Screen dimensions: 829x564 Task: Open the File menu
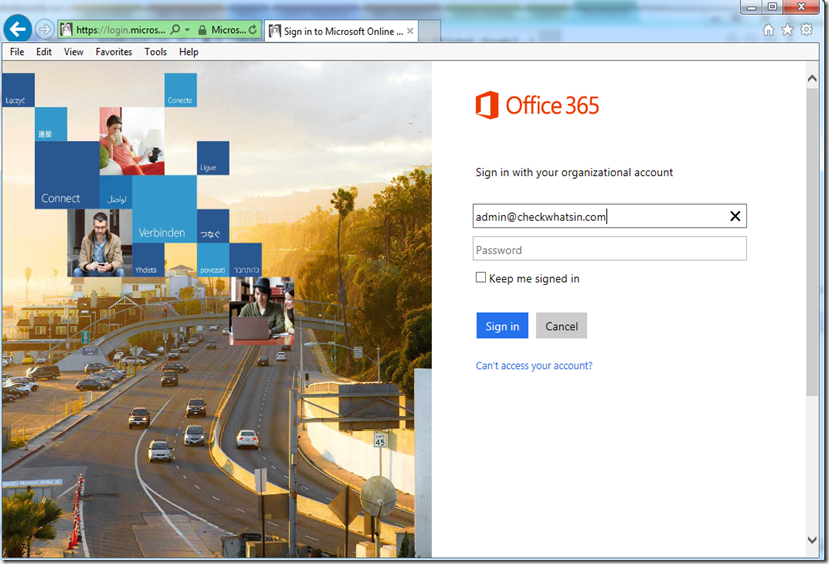(17, 52)
